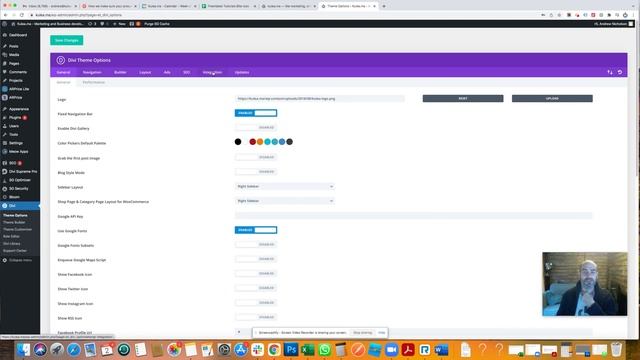Click the Reset logo button
The width and height of the screenshot is (640, 360).
[463, 98]
